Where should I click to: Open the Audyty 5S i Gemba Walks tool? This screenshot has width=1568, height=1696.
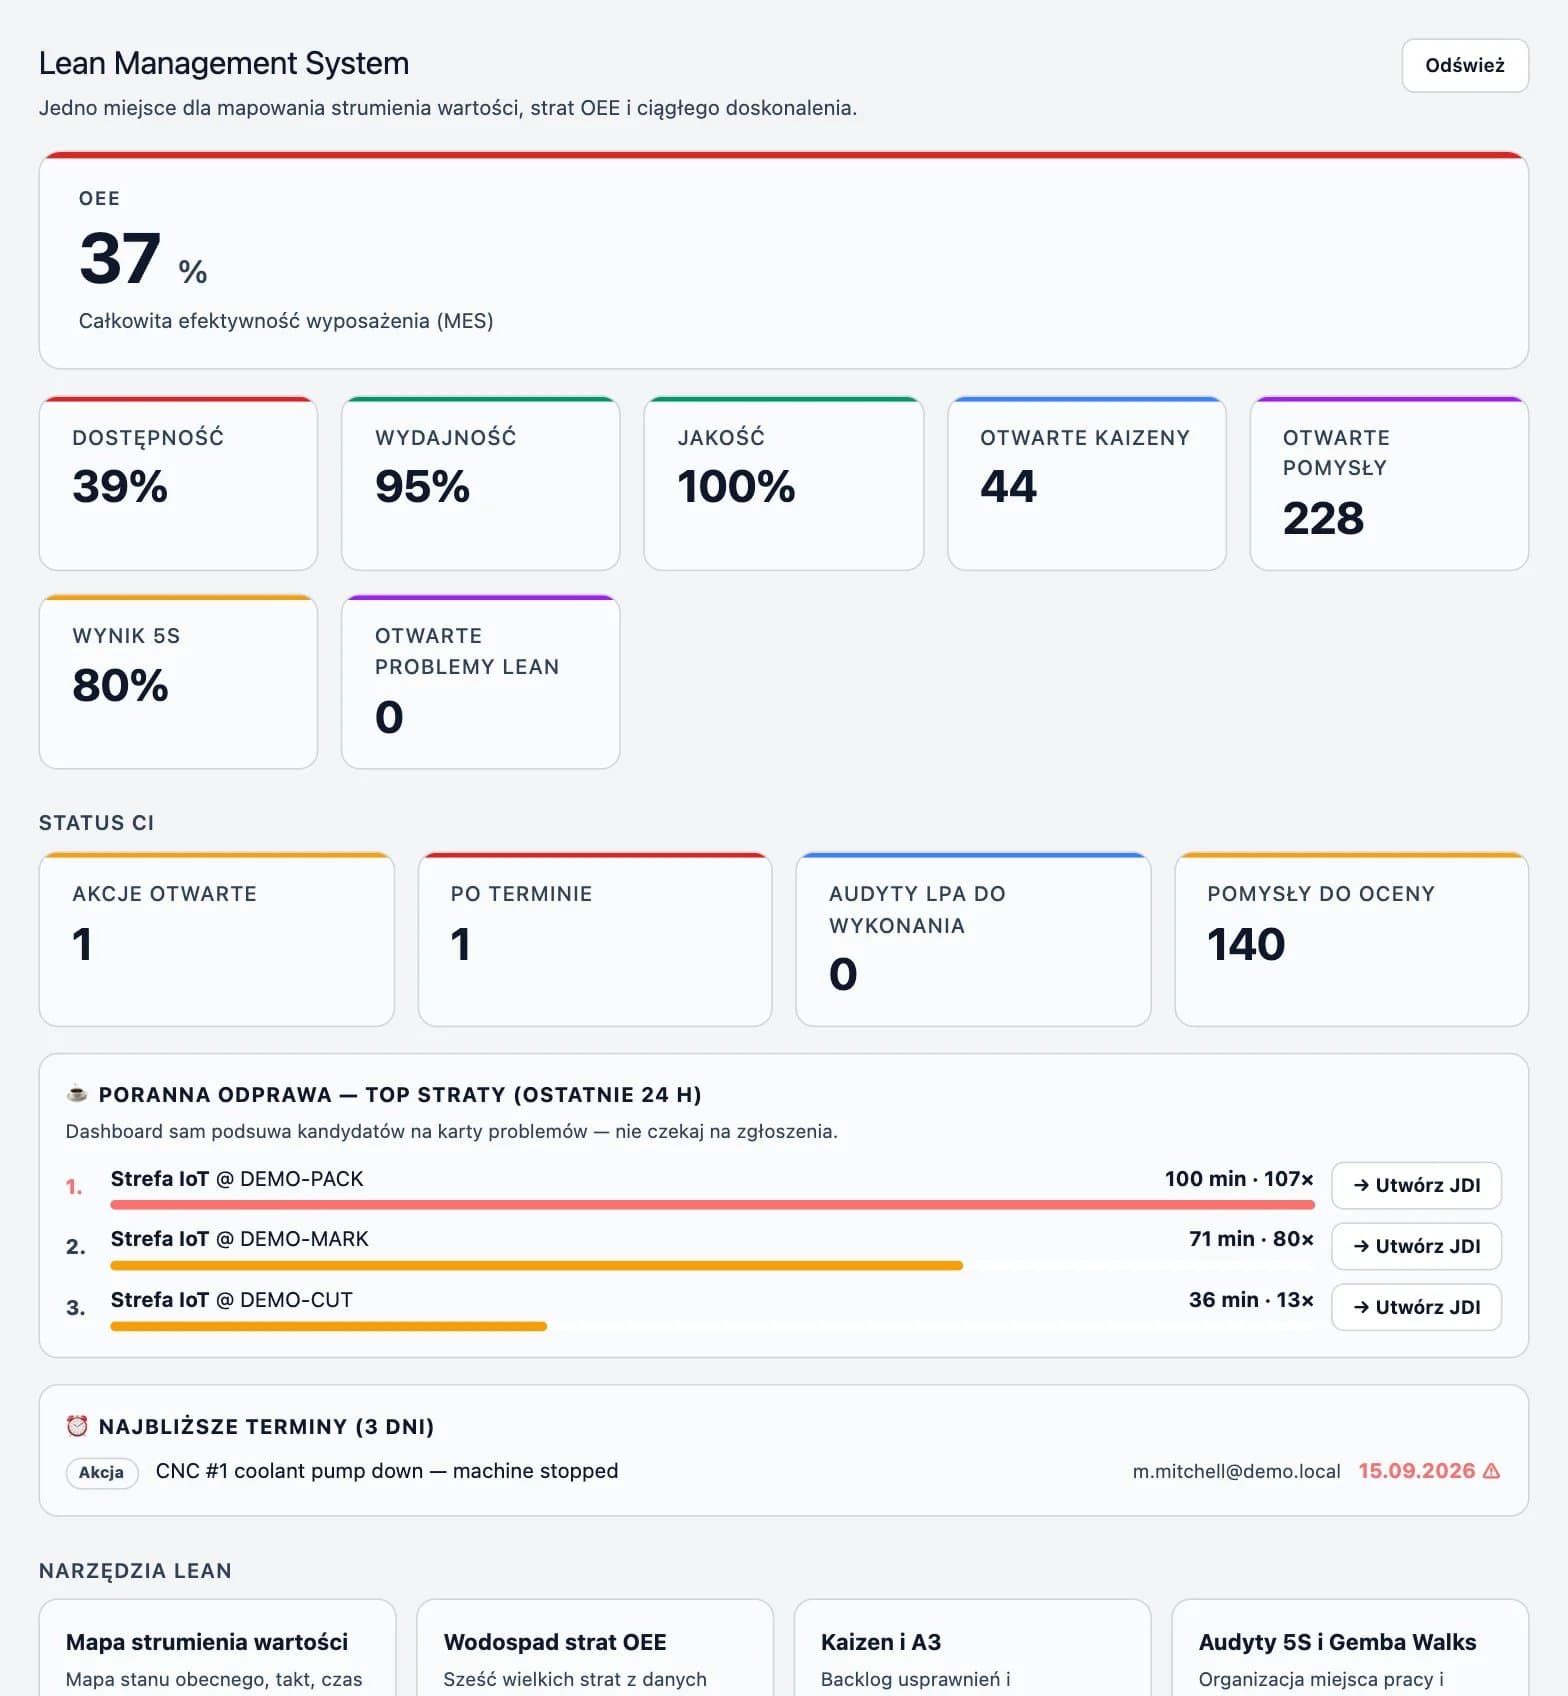point(1350,1648)
